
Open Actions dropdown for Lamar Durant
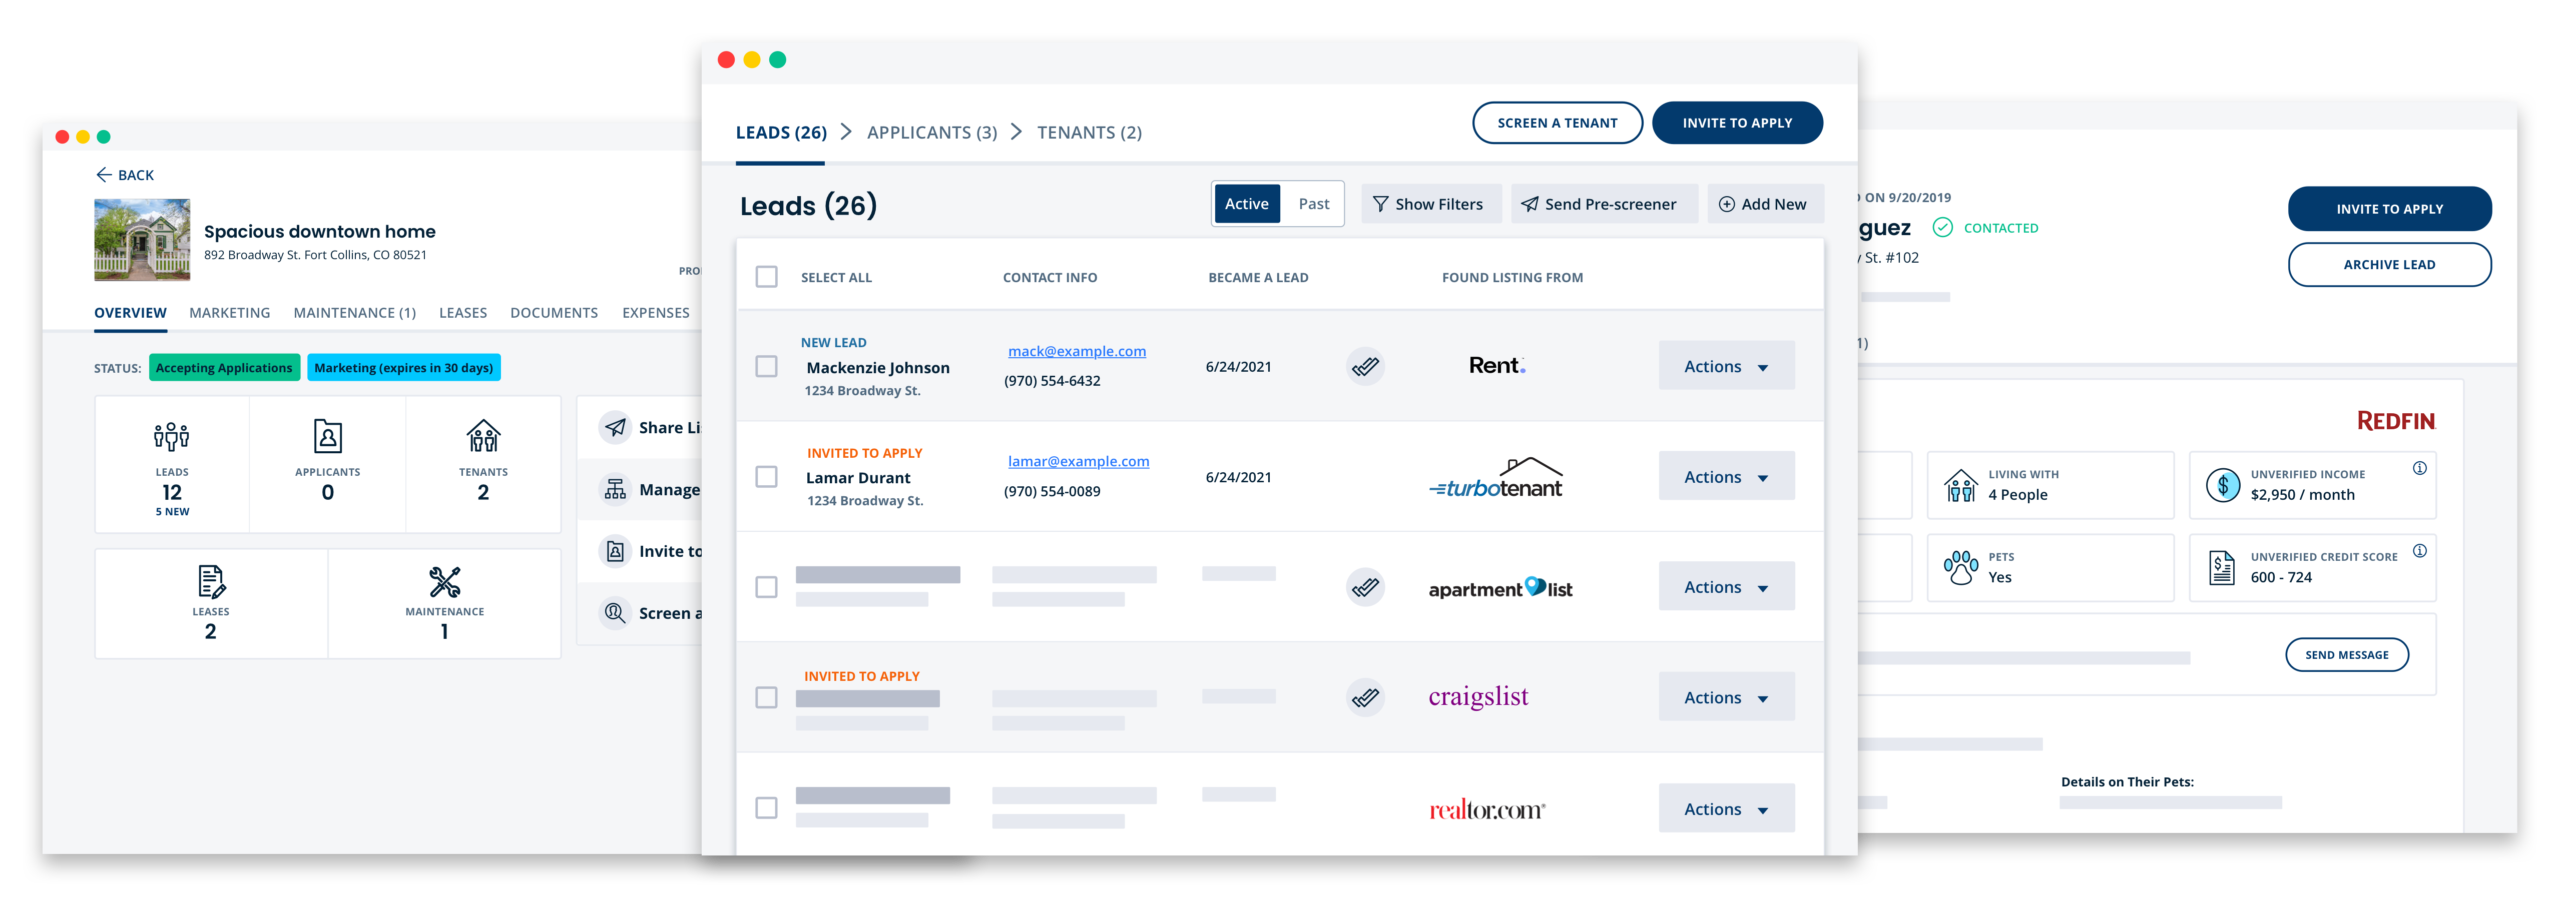point(1726,476)
